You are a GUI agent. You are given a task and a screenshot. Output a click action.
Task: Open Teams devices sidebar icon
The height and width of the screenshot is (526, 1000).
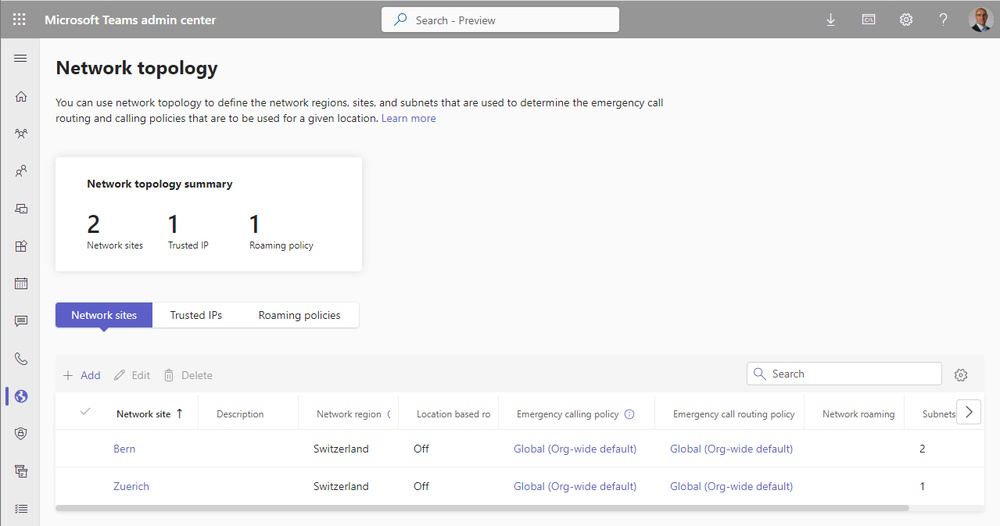(x=21, y=208)
